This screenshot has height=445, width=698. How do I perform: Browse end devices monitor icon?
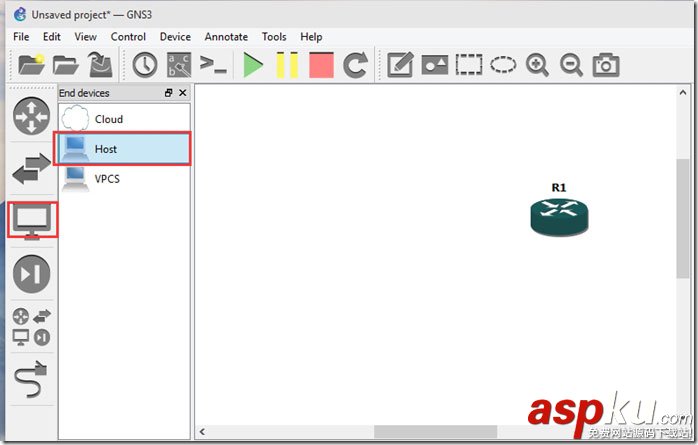point(32,220)
